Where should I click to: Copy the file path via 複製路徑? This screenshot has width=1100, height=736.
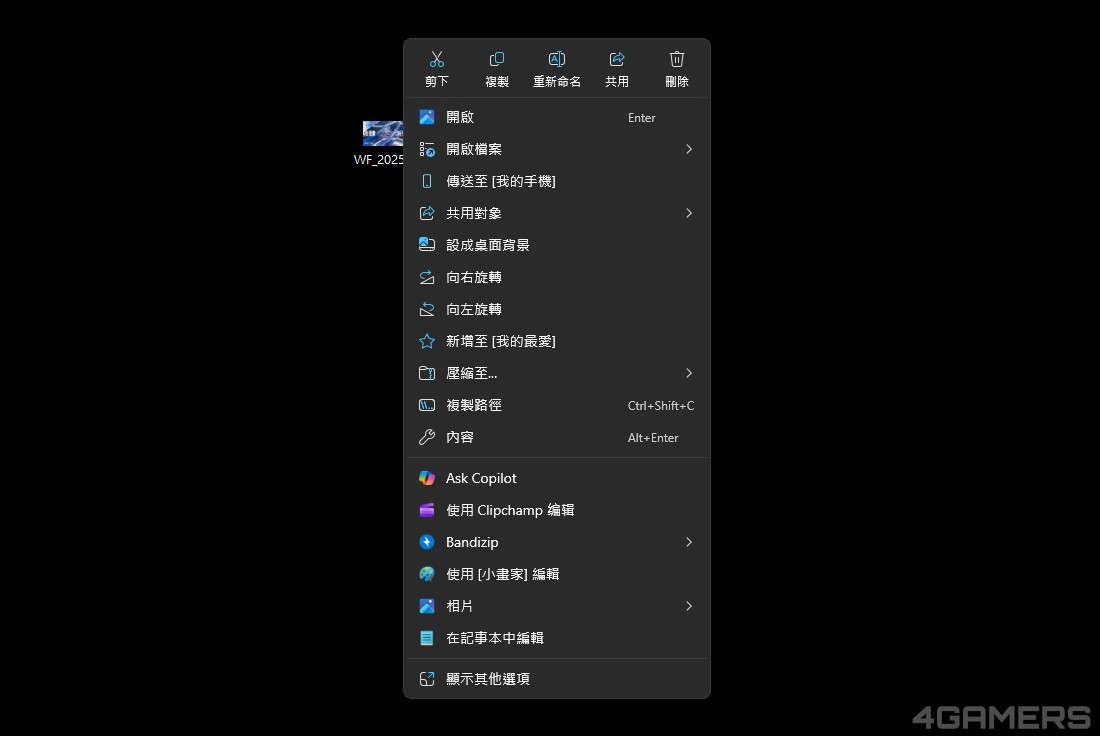click(474, 405)
